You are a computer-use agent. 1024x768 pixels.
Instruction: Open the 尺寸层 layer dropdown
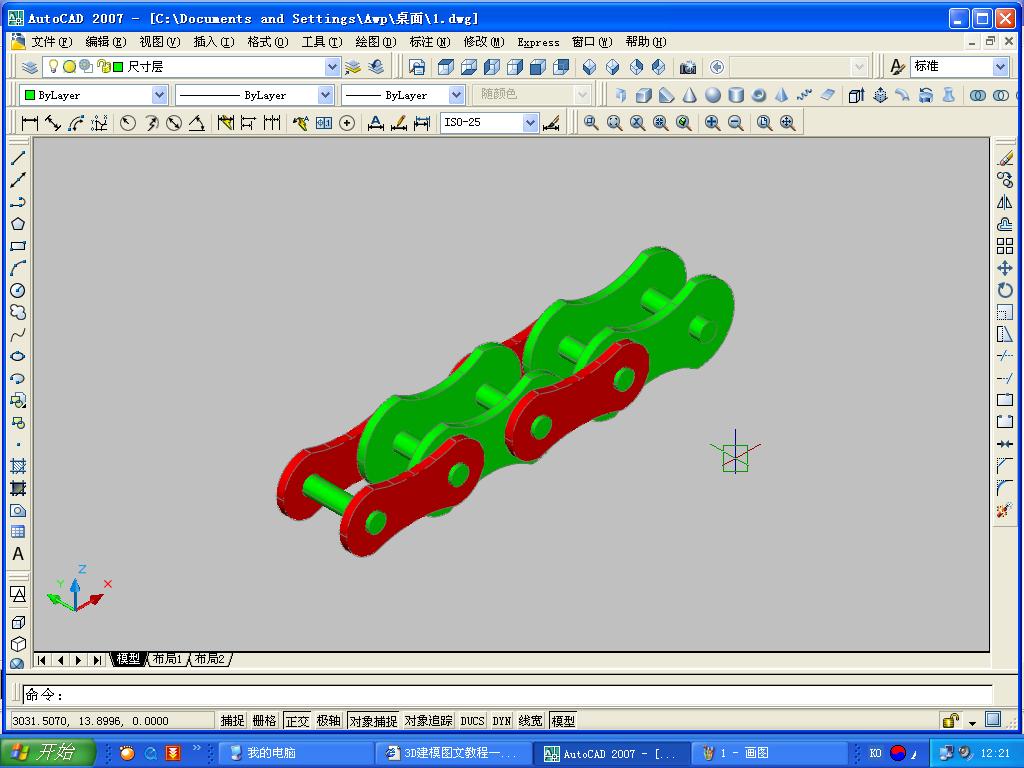[x=332, y=67]
